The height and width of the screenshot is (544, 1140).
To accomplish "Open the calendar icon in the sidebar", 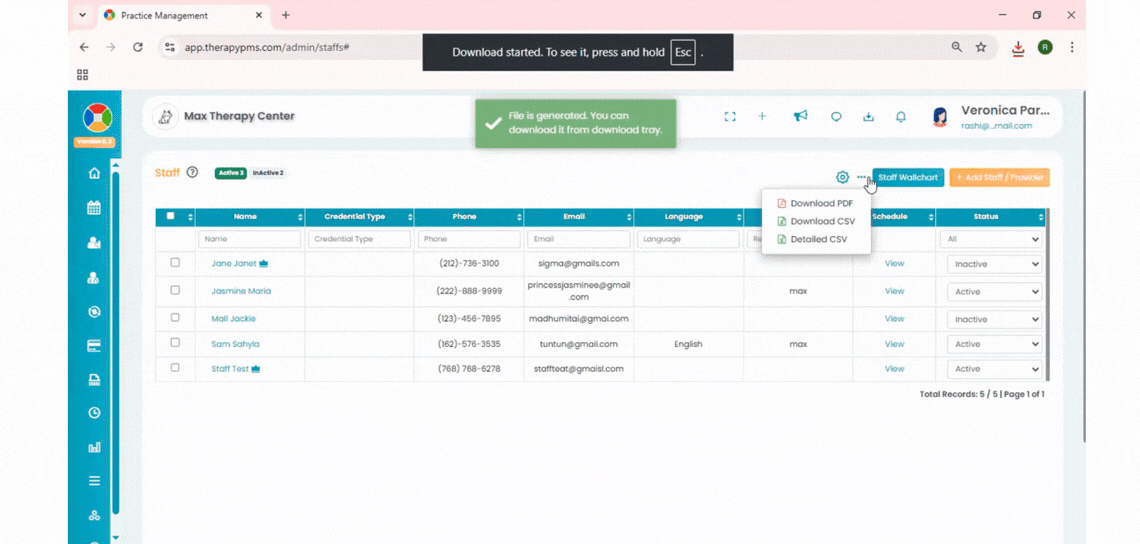I will pyautogui.click(x=94, y=208).
